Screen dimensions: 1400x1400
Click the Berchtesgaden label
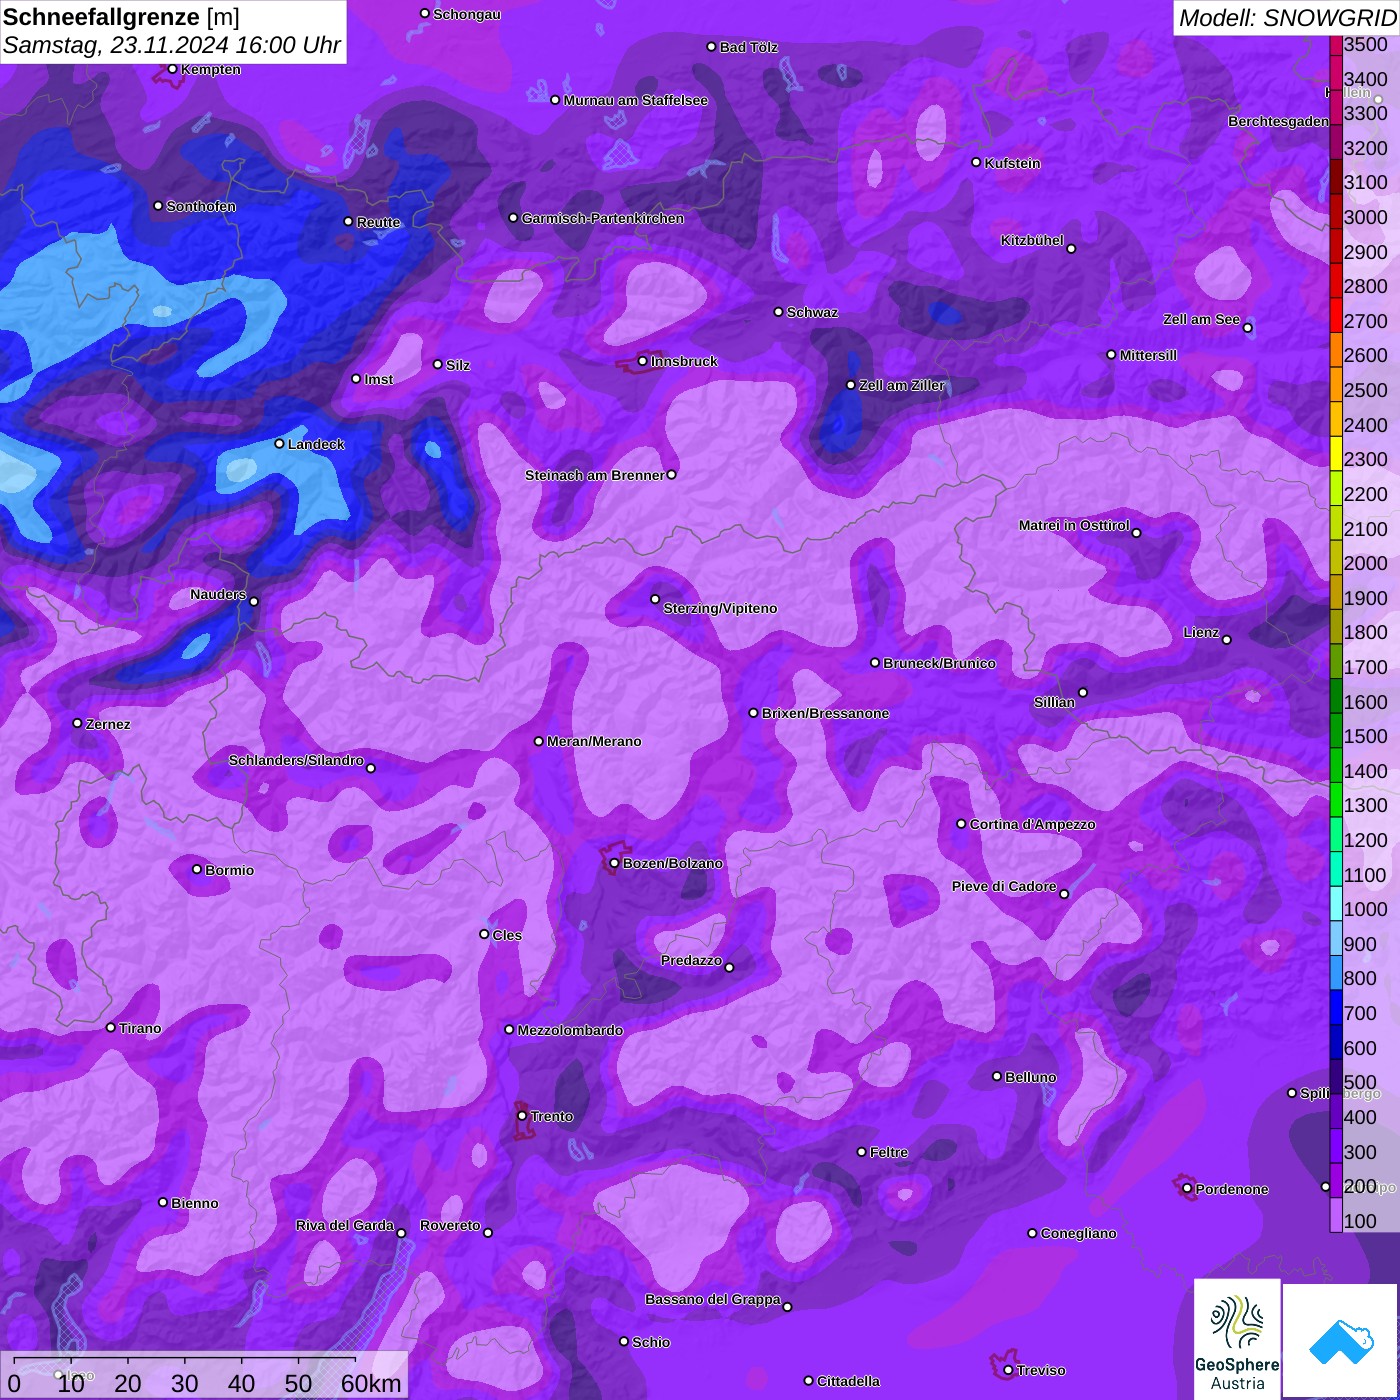1279,121
